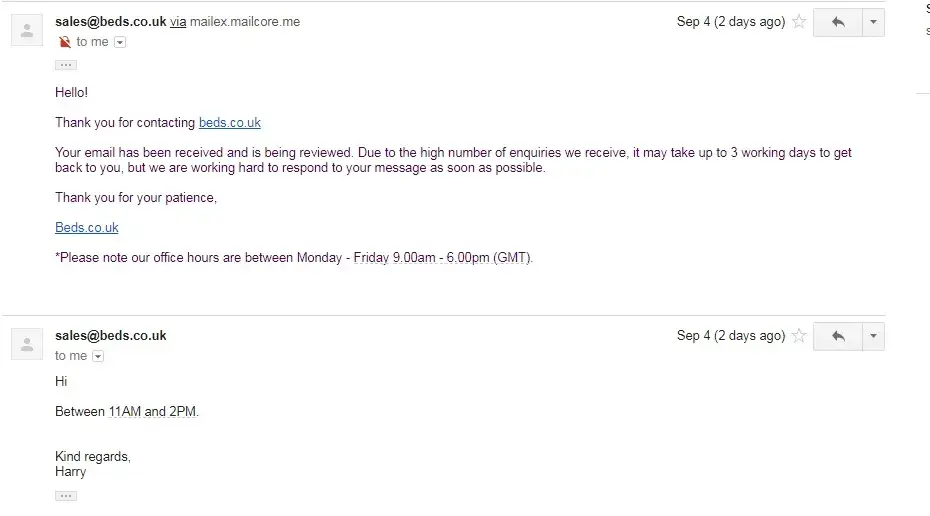Screen dimensions: 930x516
Task: Reply to Harry's email about 11AM and 2PM
Action: coord(838,336)
